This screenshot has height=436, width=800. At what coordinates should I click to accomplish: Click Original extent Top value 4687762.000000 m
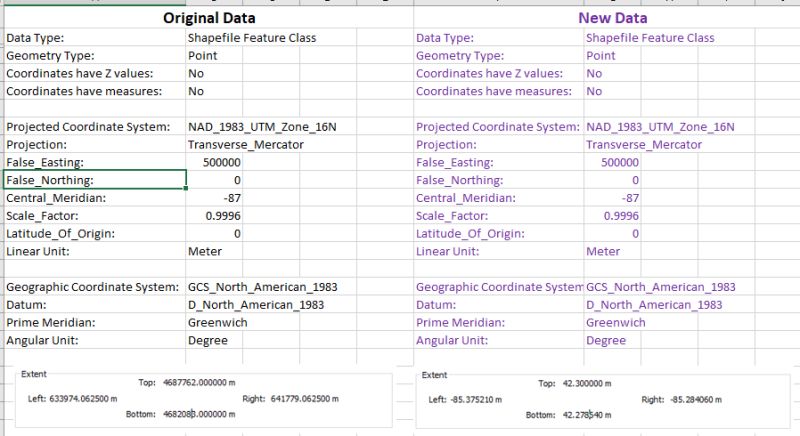(x=199, y=382)
